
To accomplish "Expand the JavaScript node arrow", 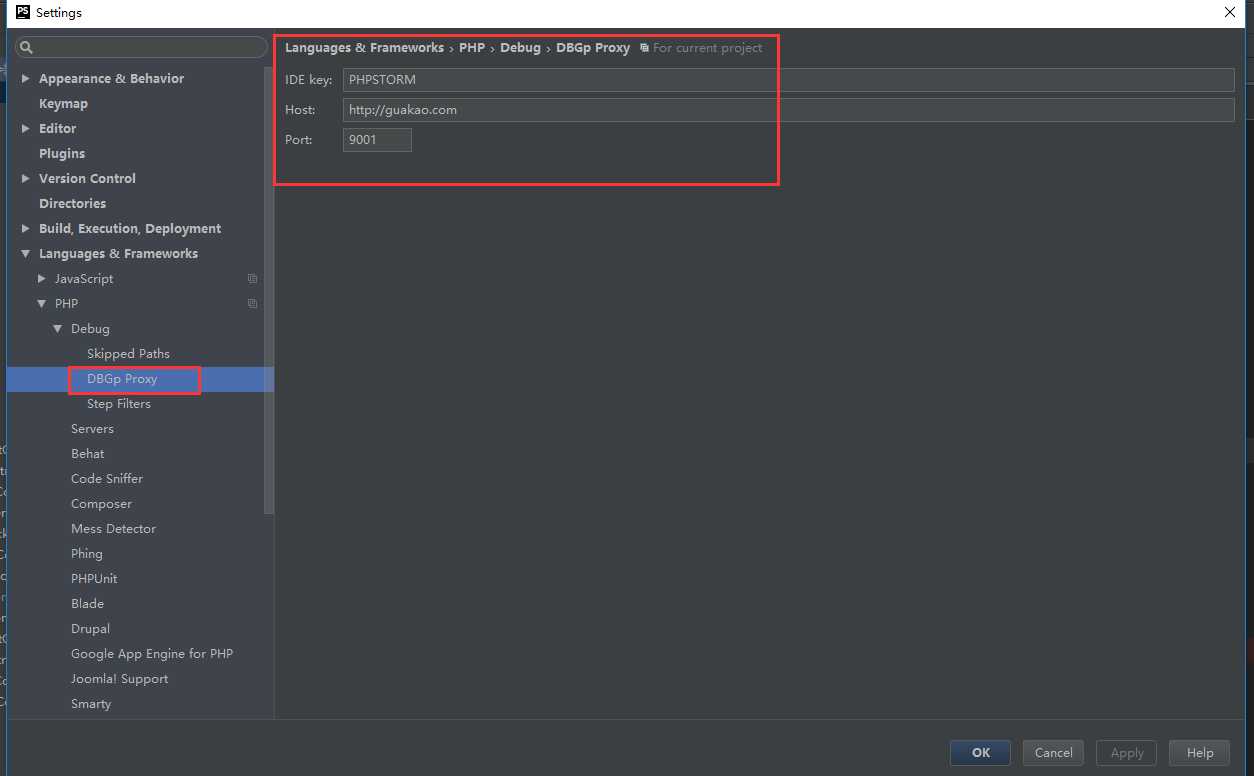I will click(42, 278).
